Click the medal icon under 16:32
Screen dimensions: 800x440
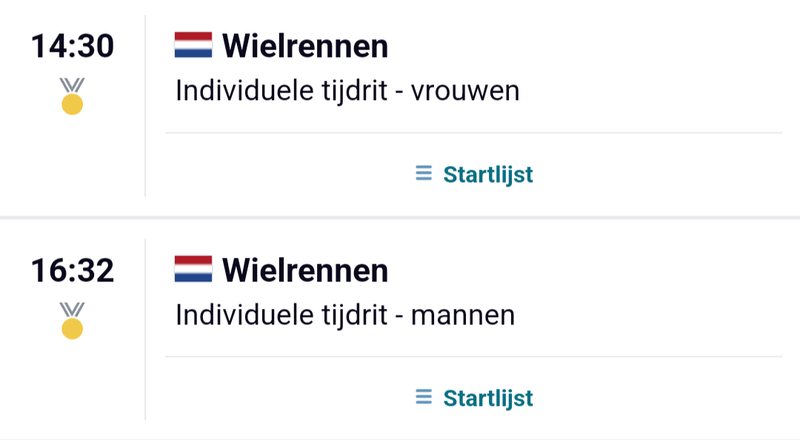72,320
